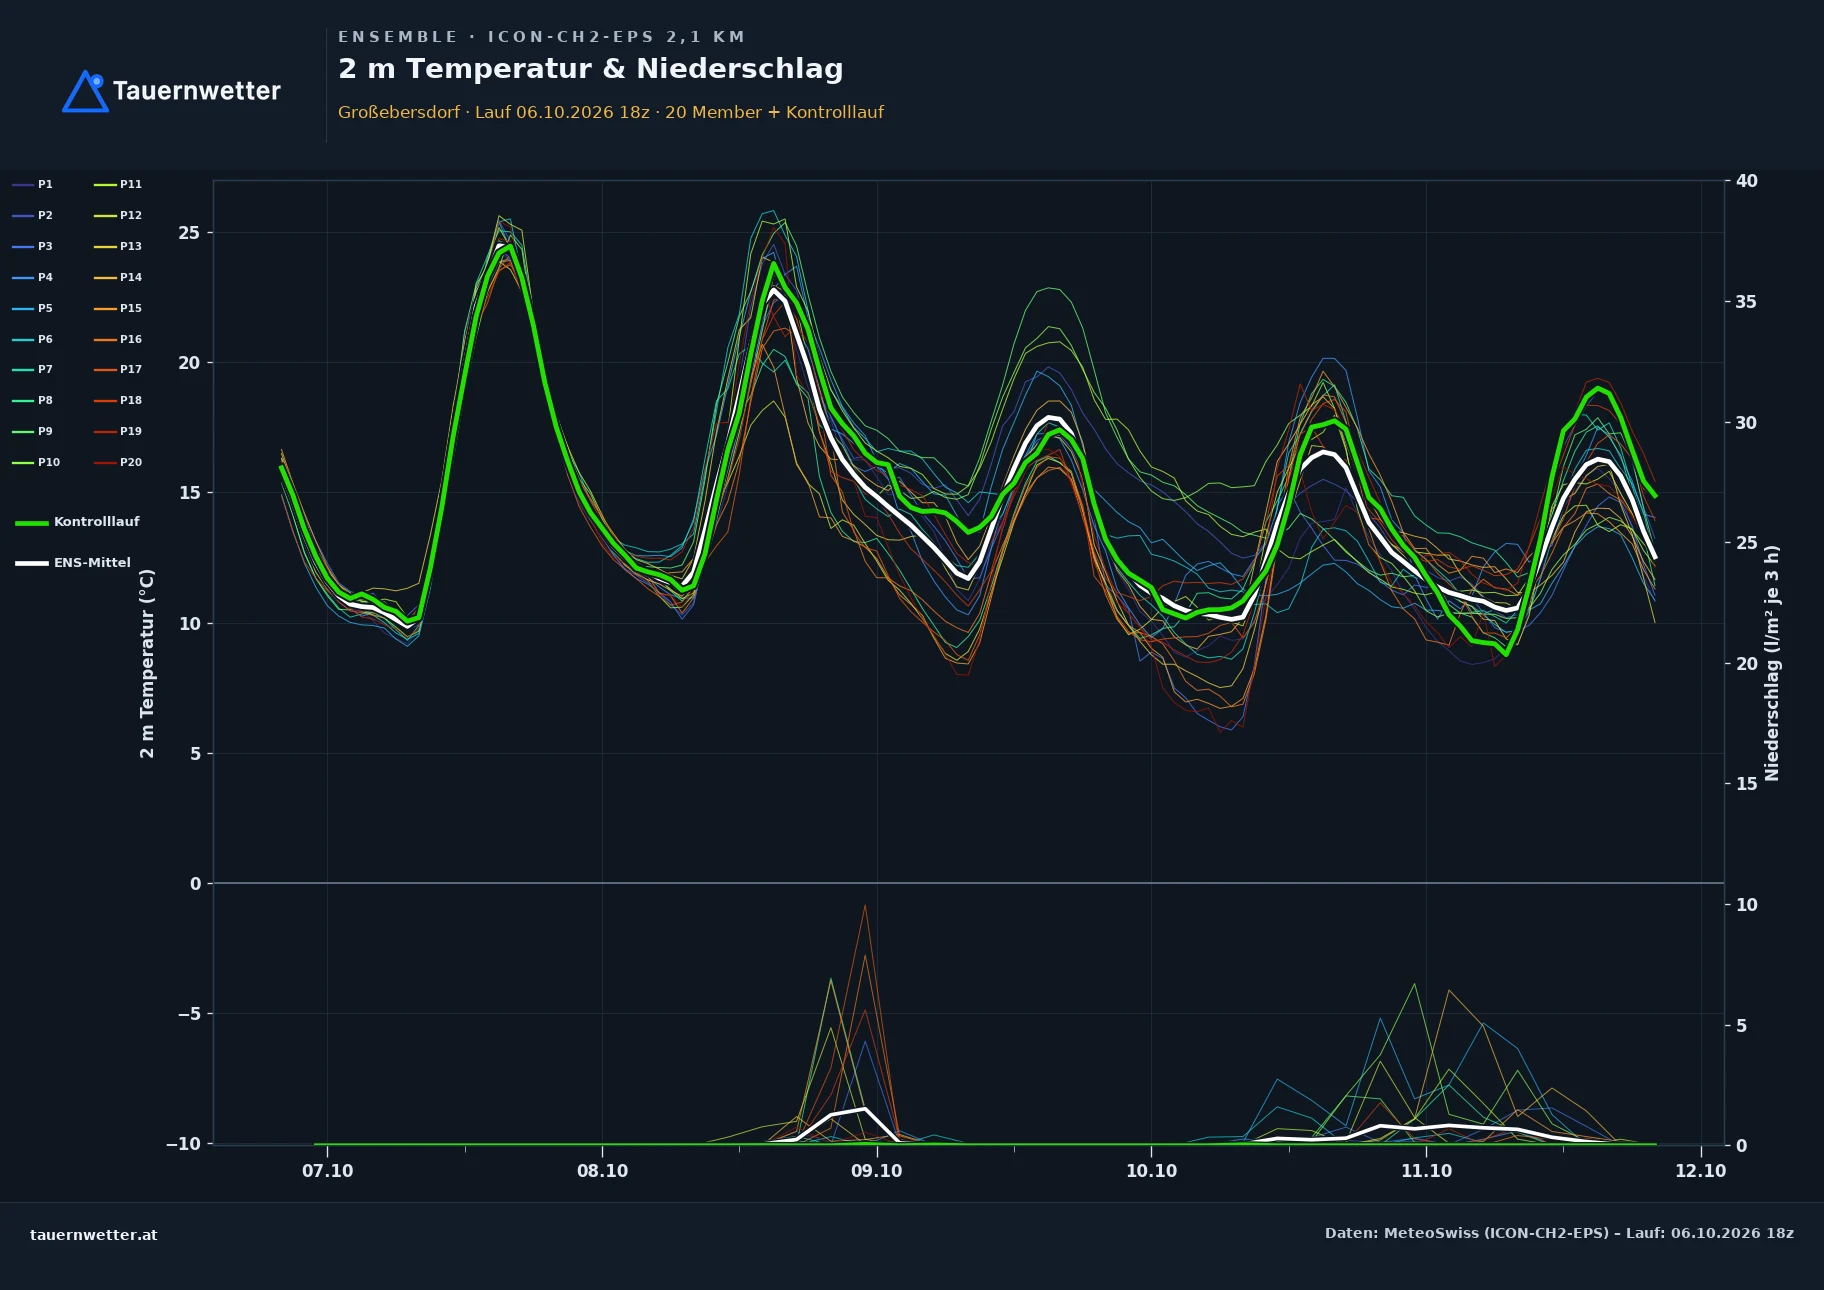Select the P20 legend entry
Screen dimensions: 1824x1290
pos(118,462)
